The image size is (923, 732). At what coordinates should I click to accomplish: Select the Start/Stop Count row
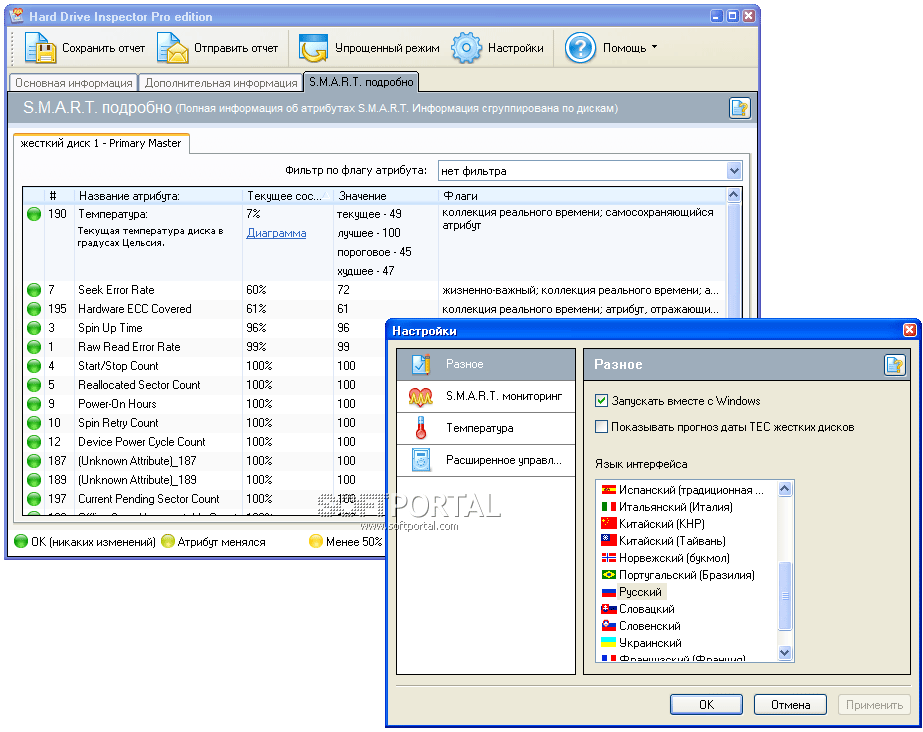point(204,366)
